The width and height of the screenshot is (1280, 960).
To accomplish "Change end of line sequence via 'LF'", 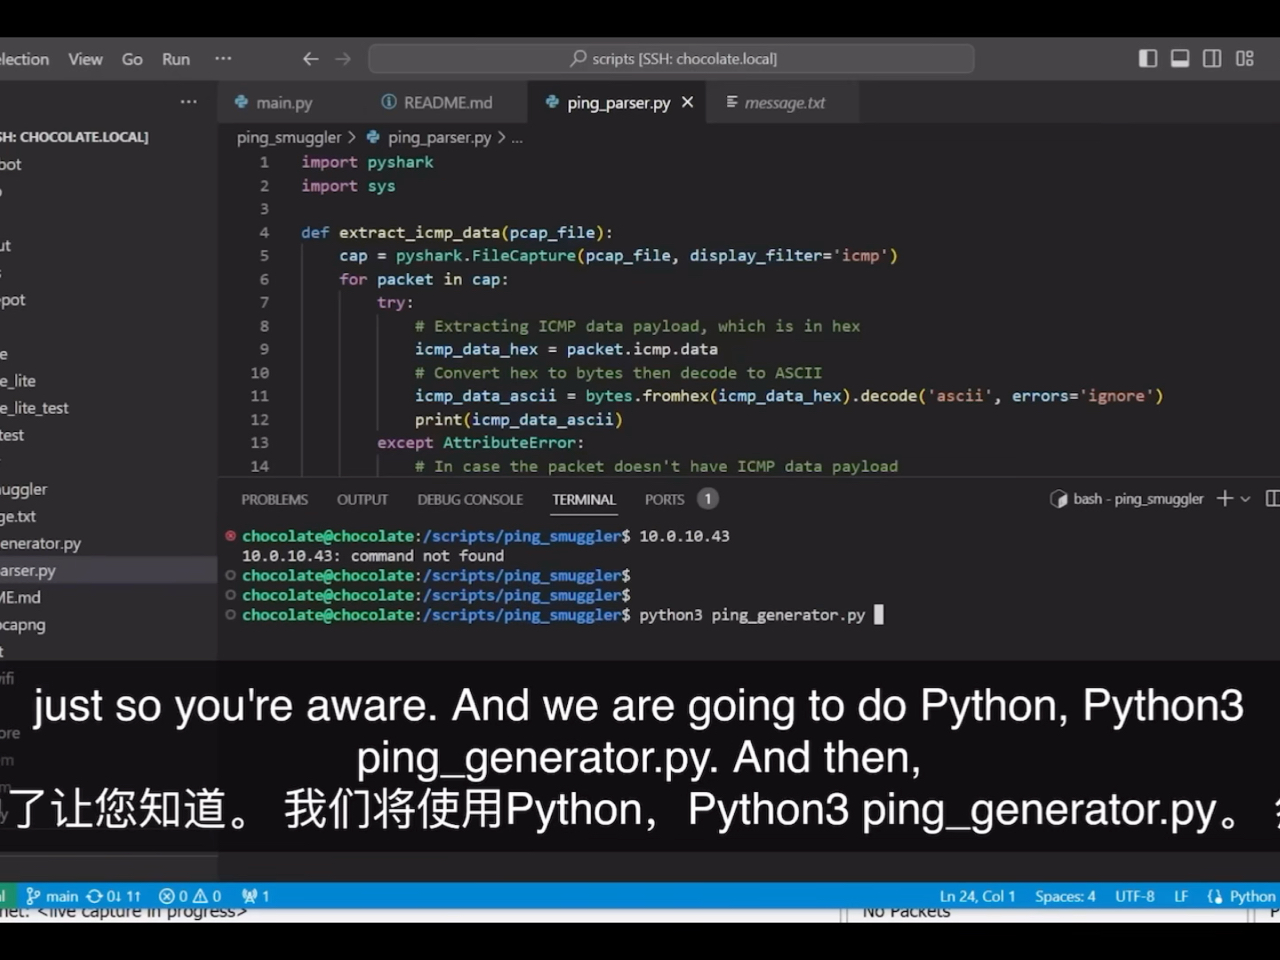I will point(1181,896).
